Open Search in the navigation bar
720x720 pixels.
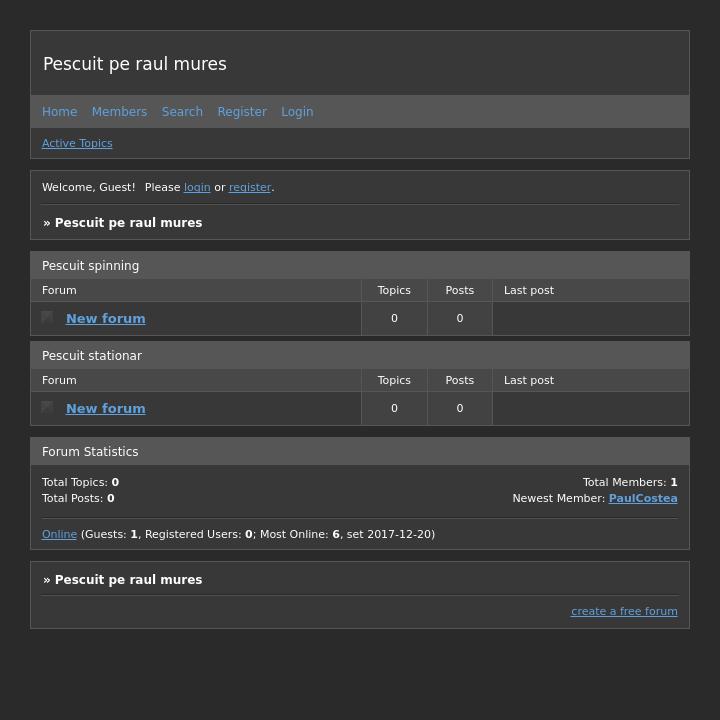[182, 112]
